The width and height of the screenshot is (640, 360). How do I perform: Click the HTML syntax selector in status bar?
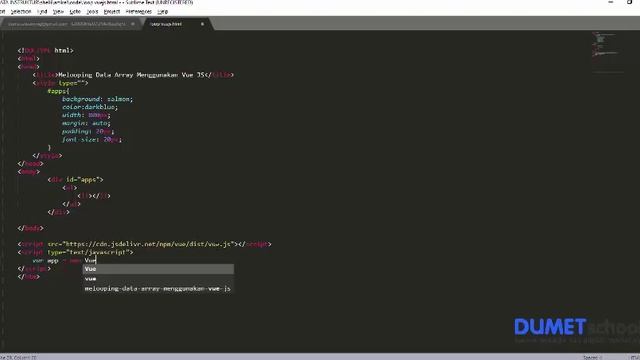tap(635, 357)
